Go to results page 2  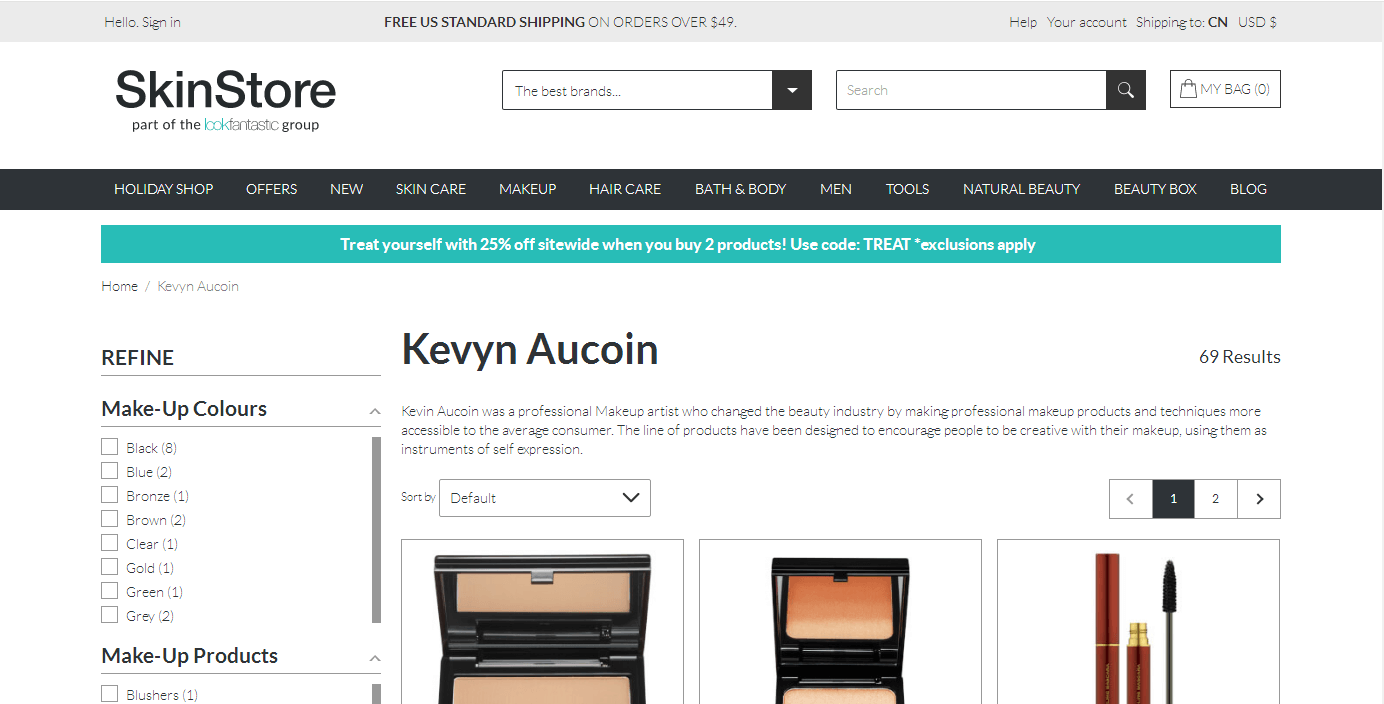[1215, 499]
